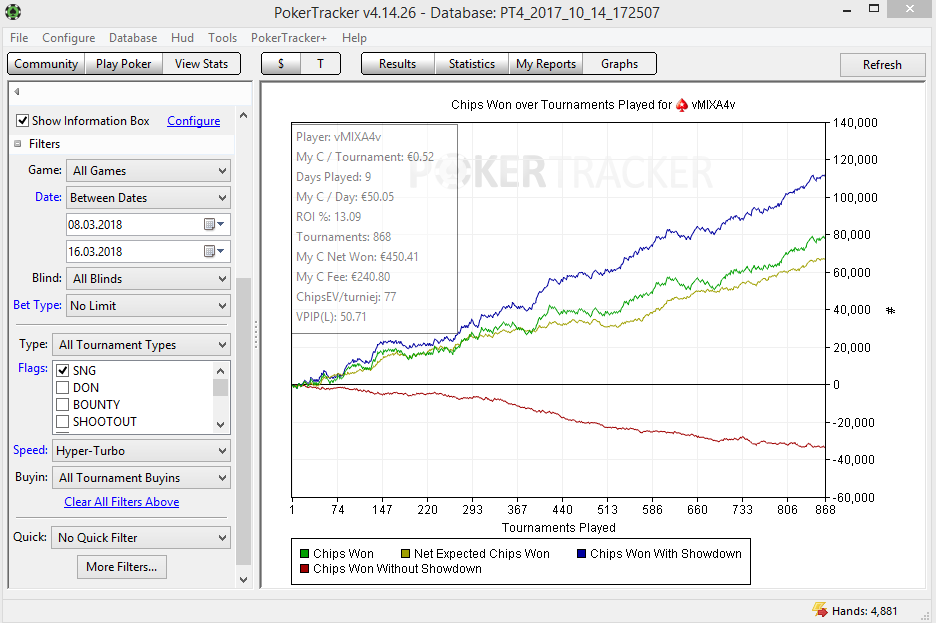
Task: Click the Hands: 4,881 status text
Action: [x=864, y=611]
